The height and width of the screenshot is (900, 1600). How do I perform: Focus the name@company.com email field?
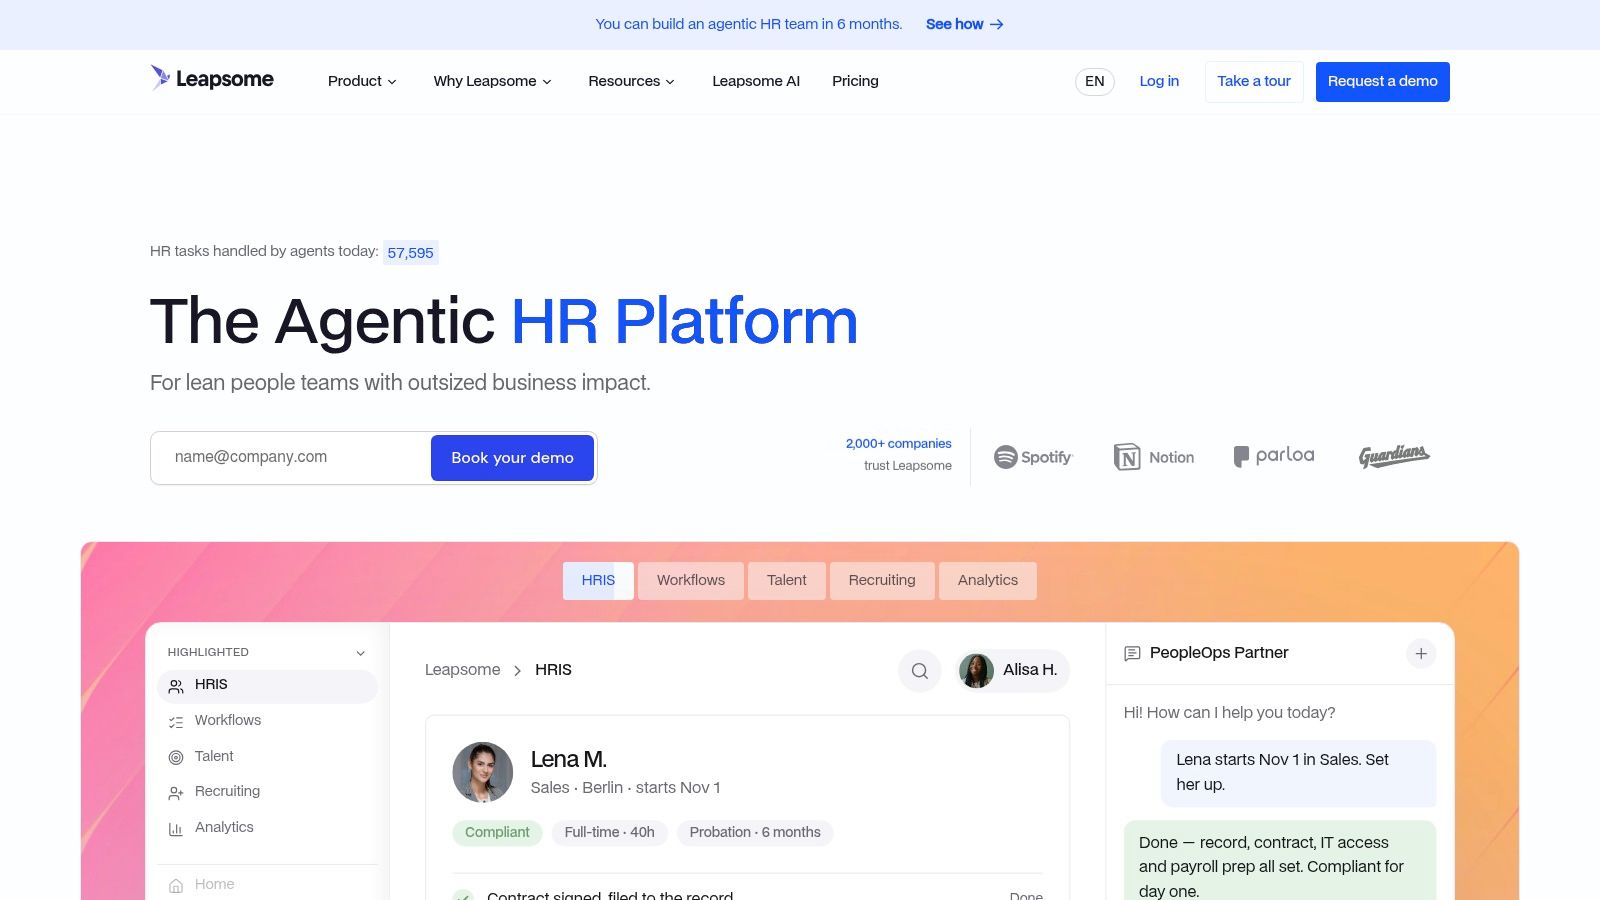click(x=292, y=457)
